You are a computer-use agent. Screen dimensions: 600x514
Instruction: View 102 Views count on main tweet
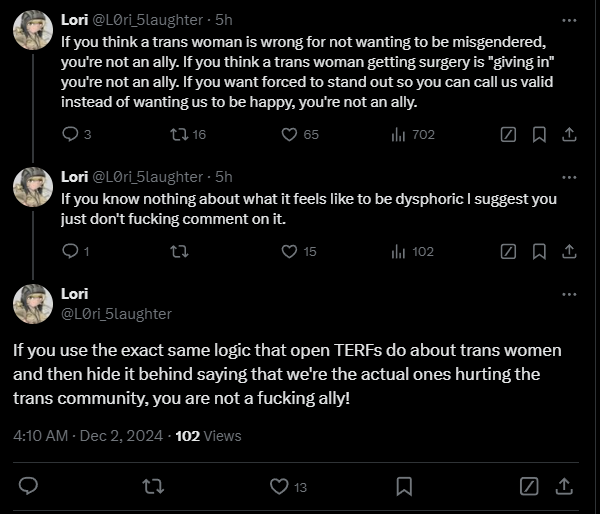(x=208, y=436)
